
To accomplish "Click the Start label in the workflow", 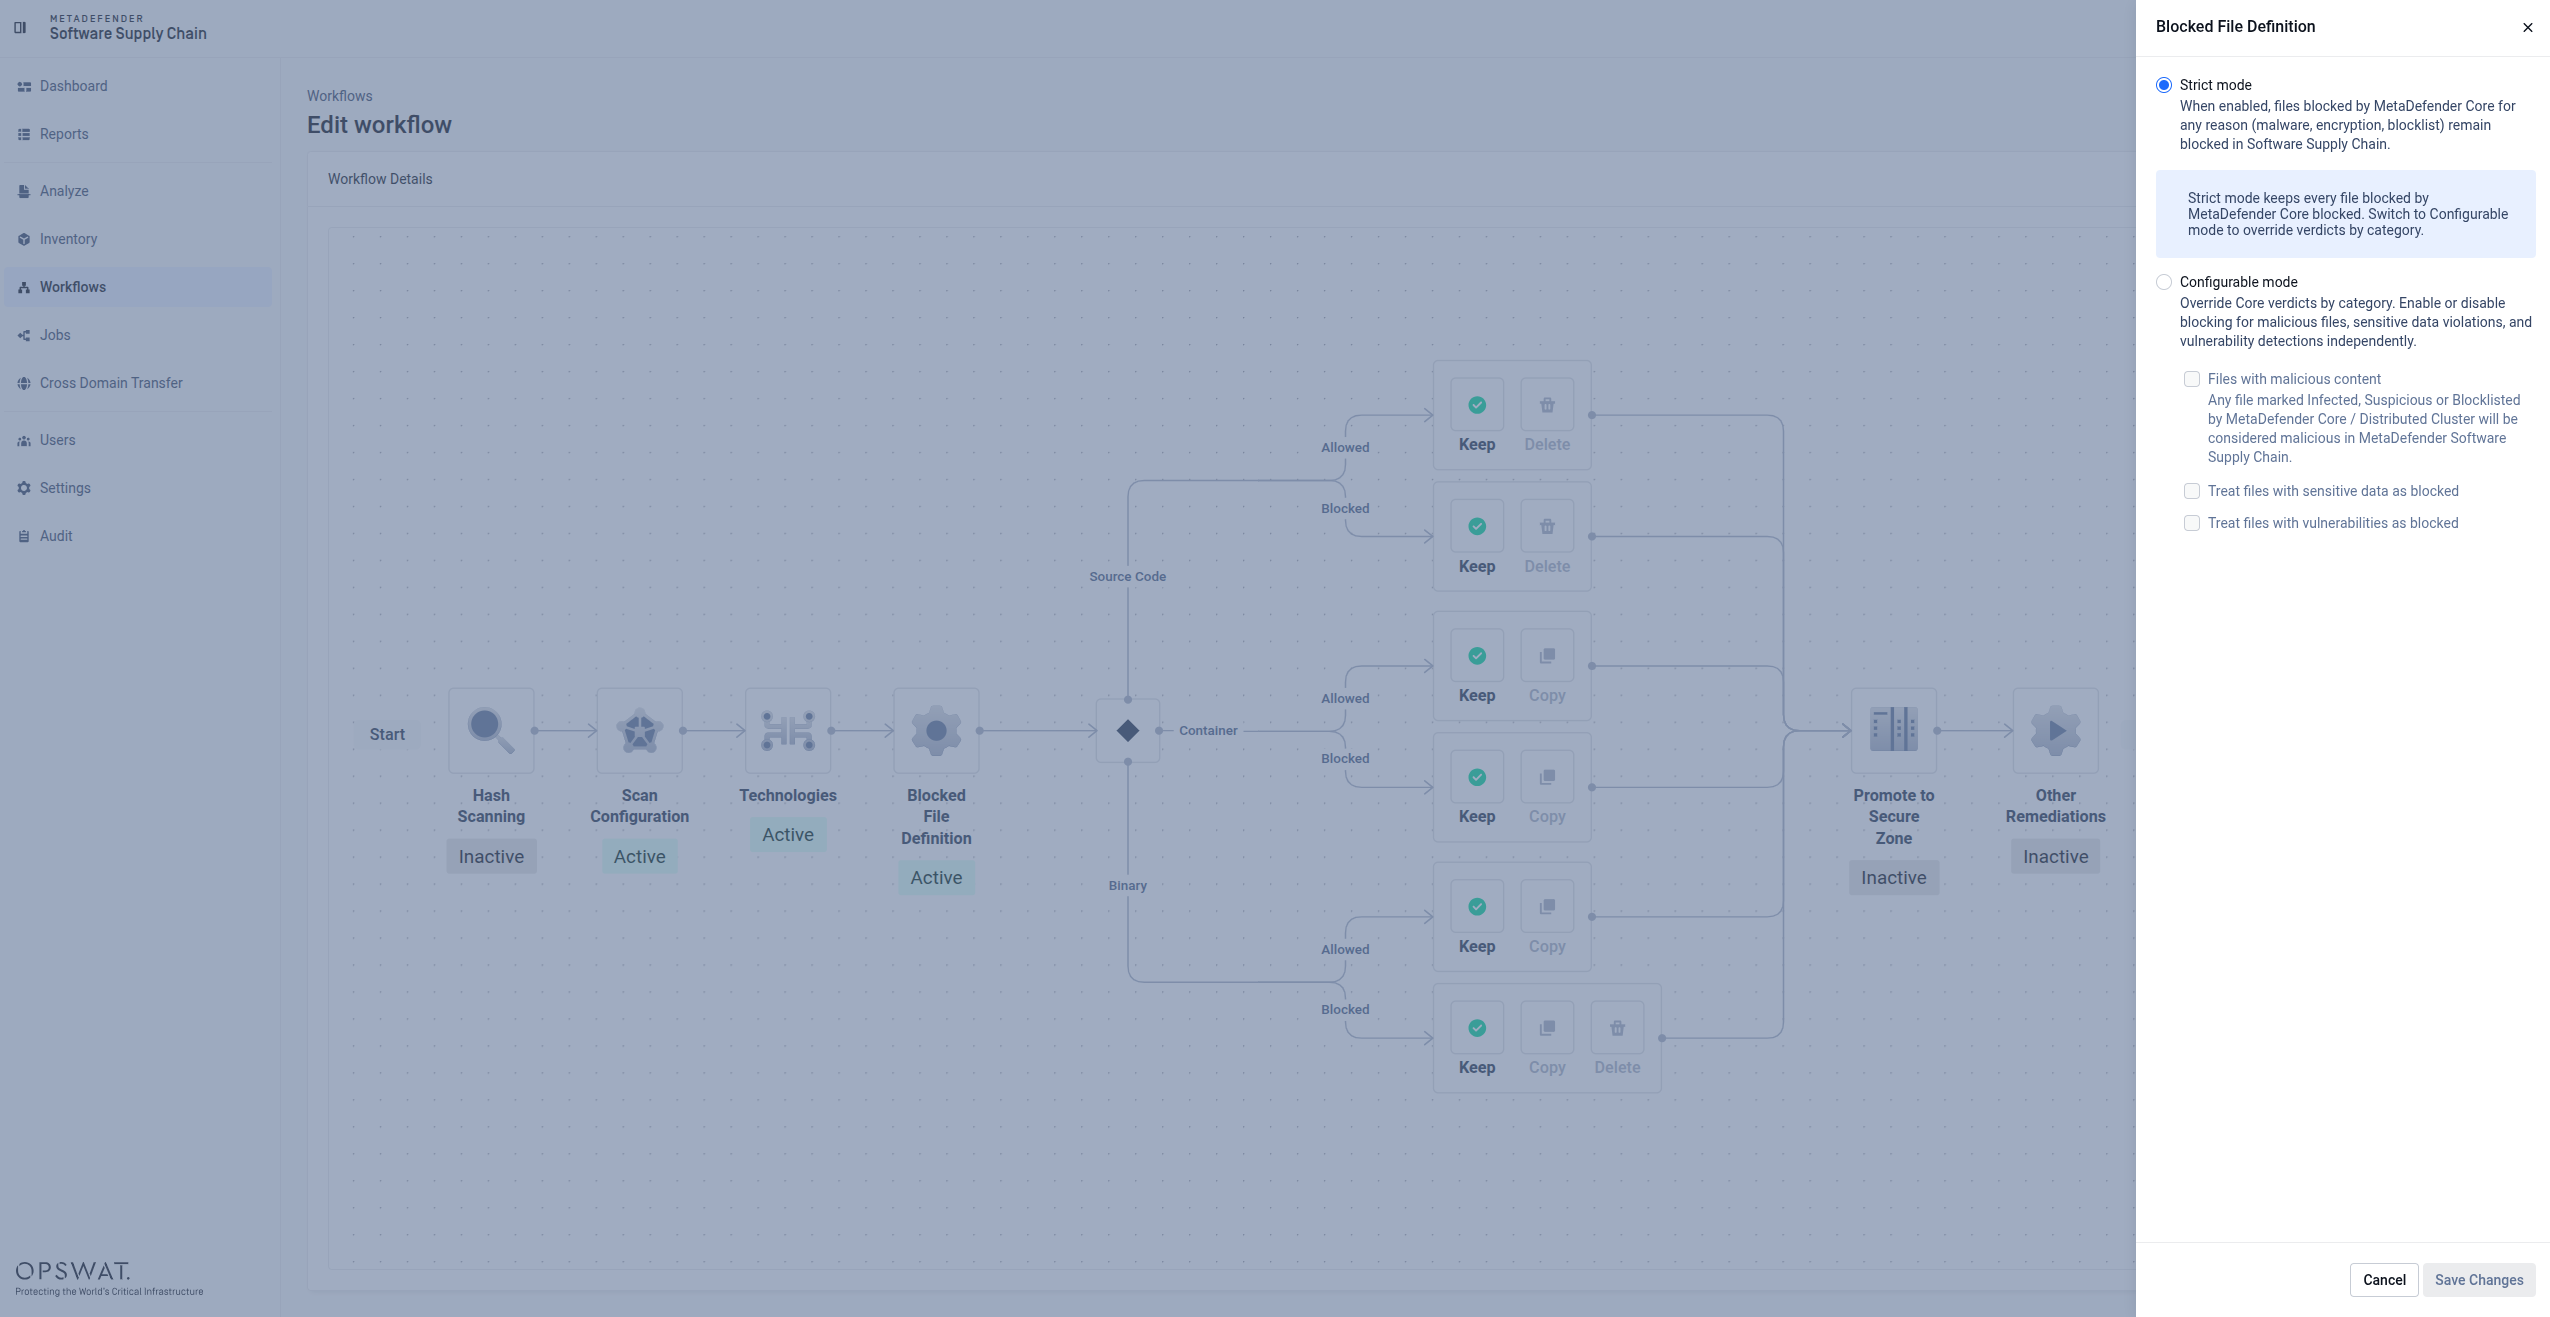I will pos(387,735).
